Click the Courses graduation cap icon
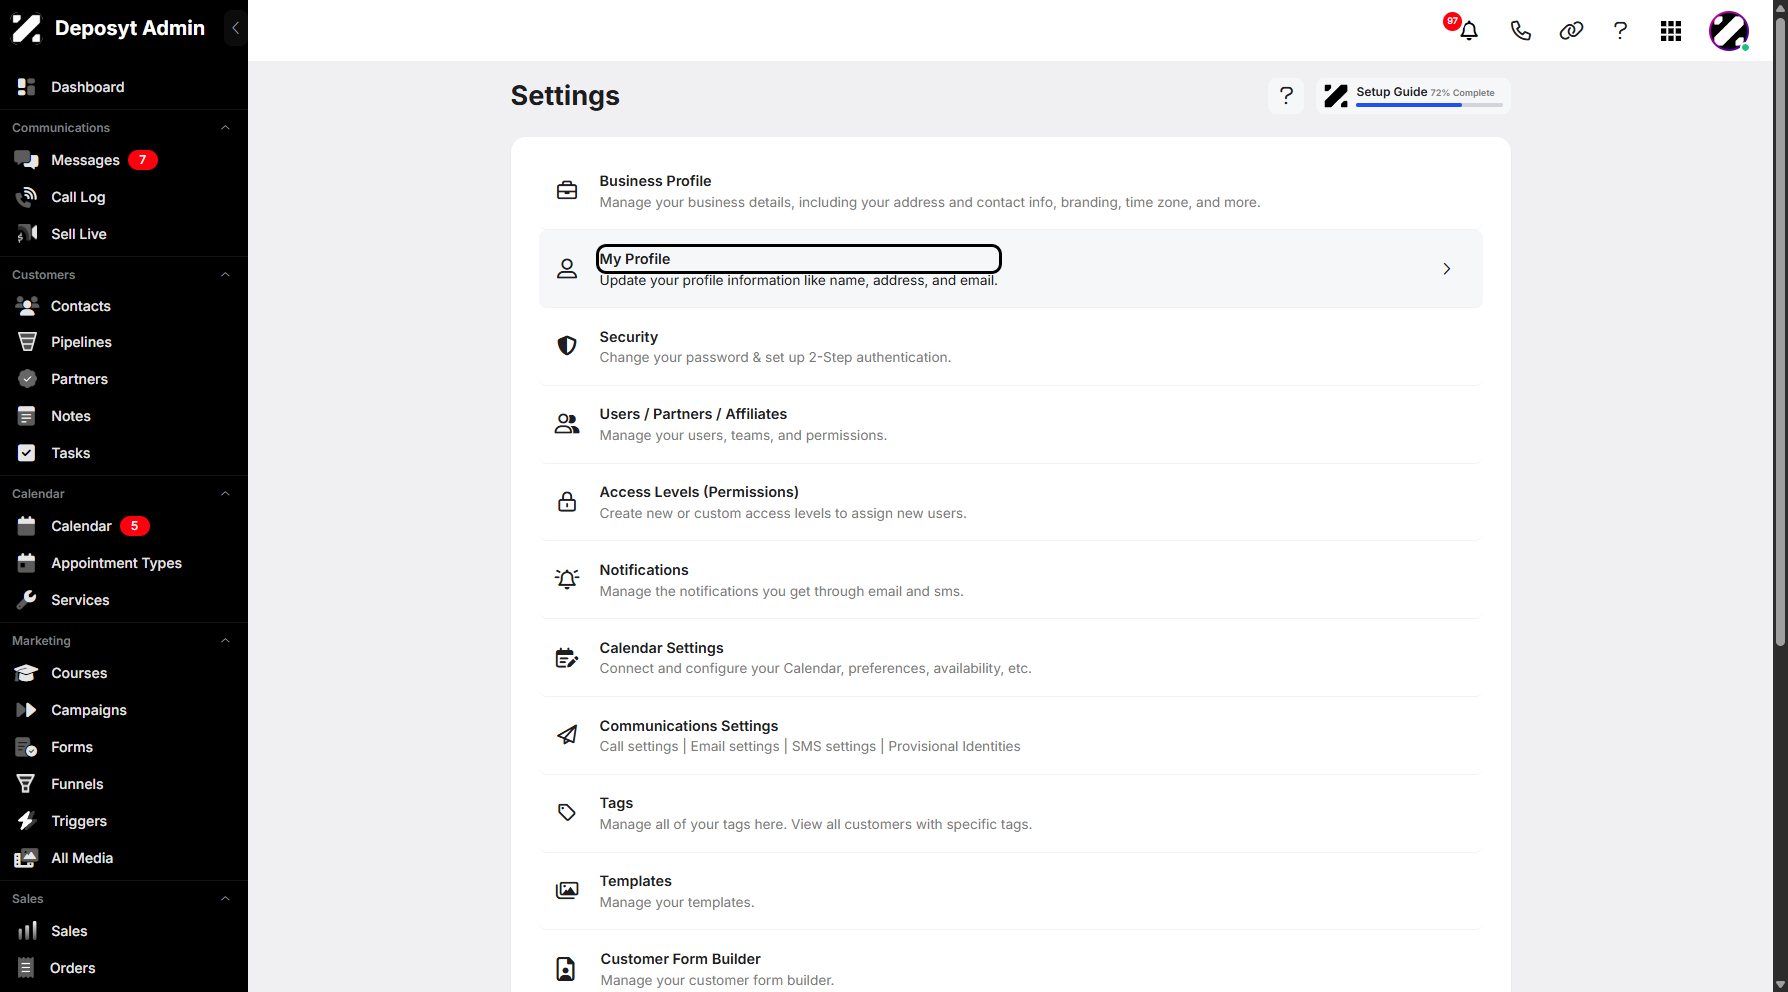Screen dimensions: 1788x992 27,673
